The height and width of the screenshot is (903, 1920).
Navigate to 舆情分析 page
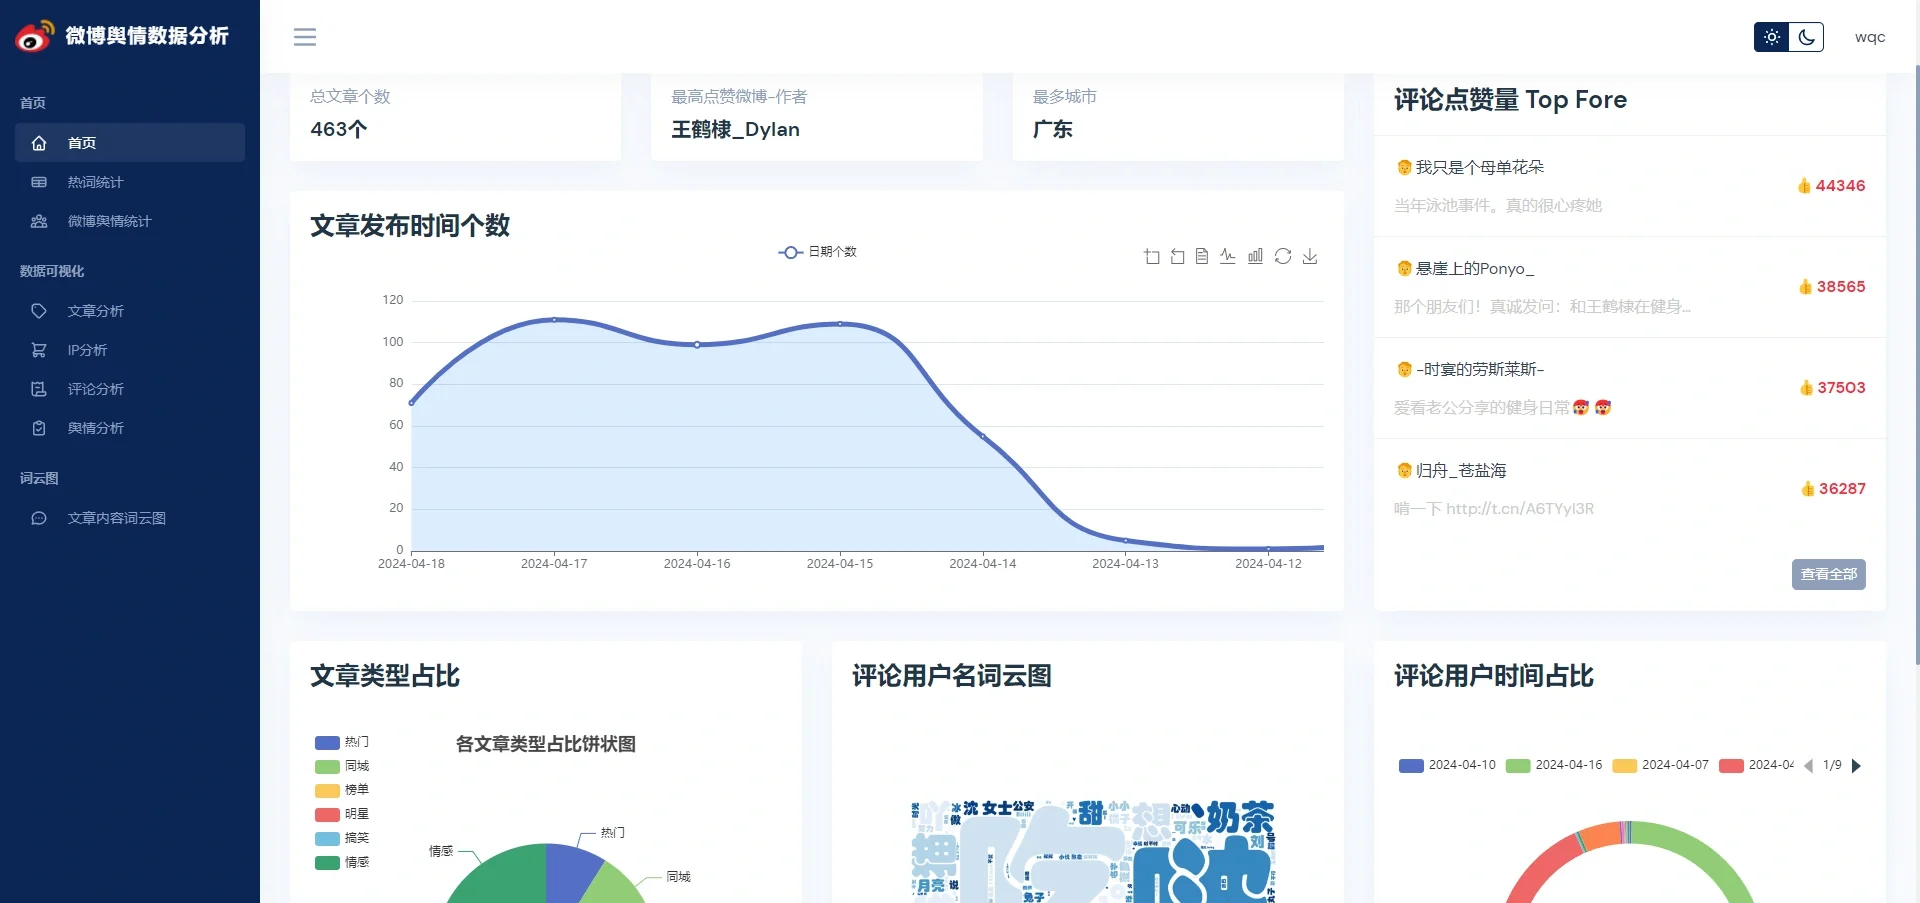(x=95, y=428)
